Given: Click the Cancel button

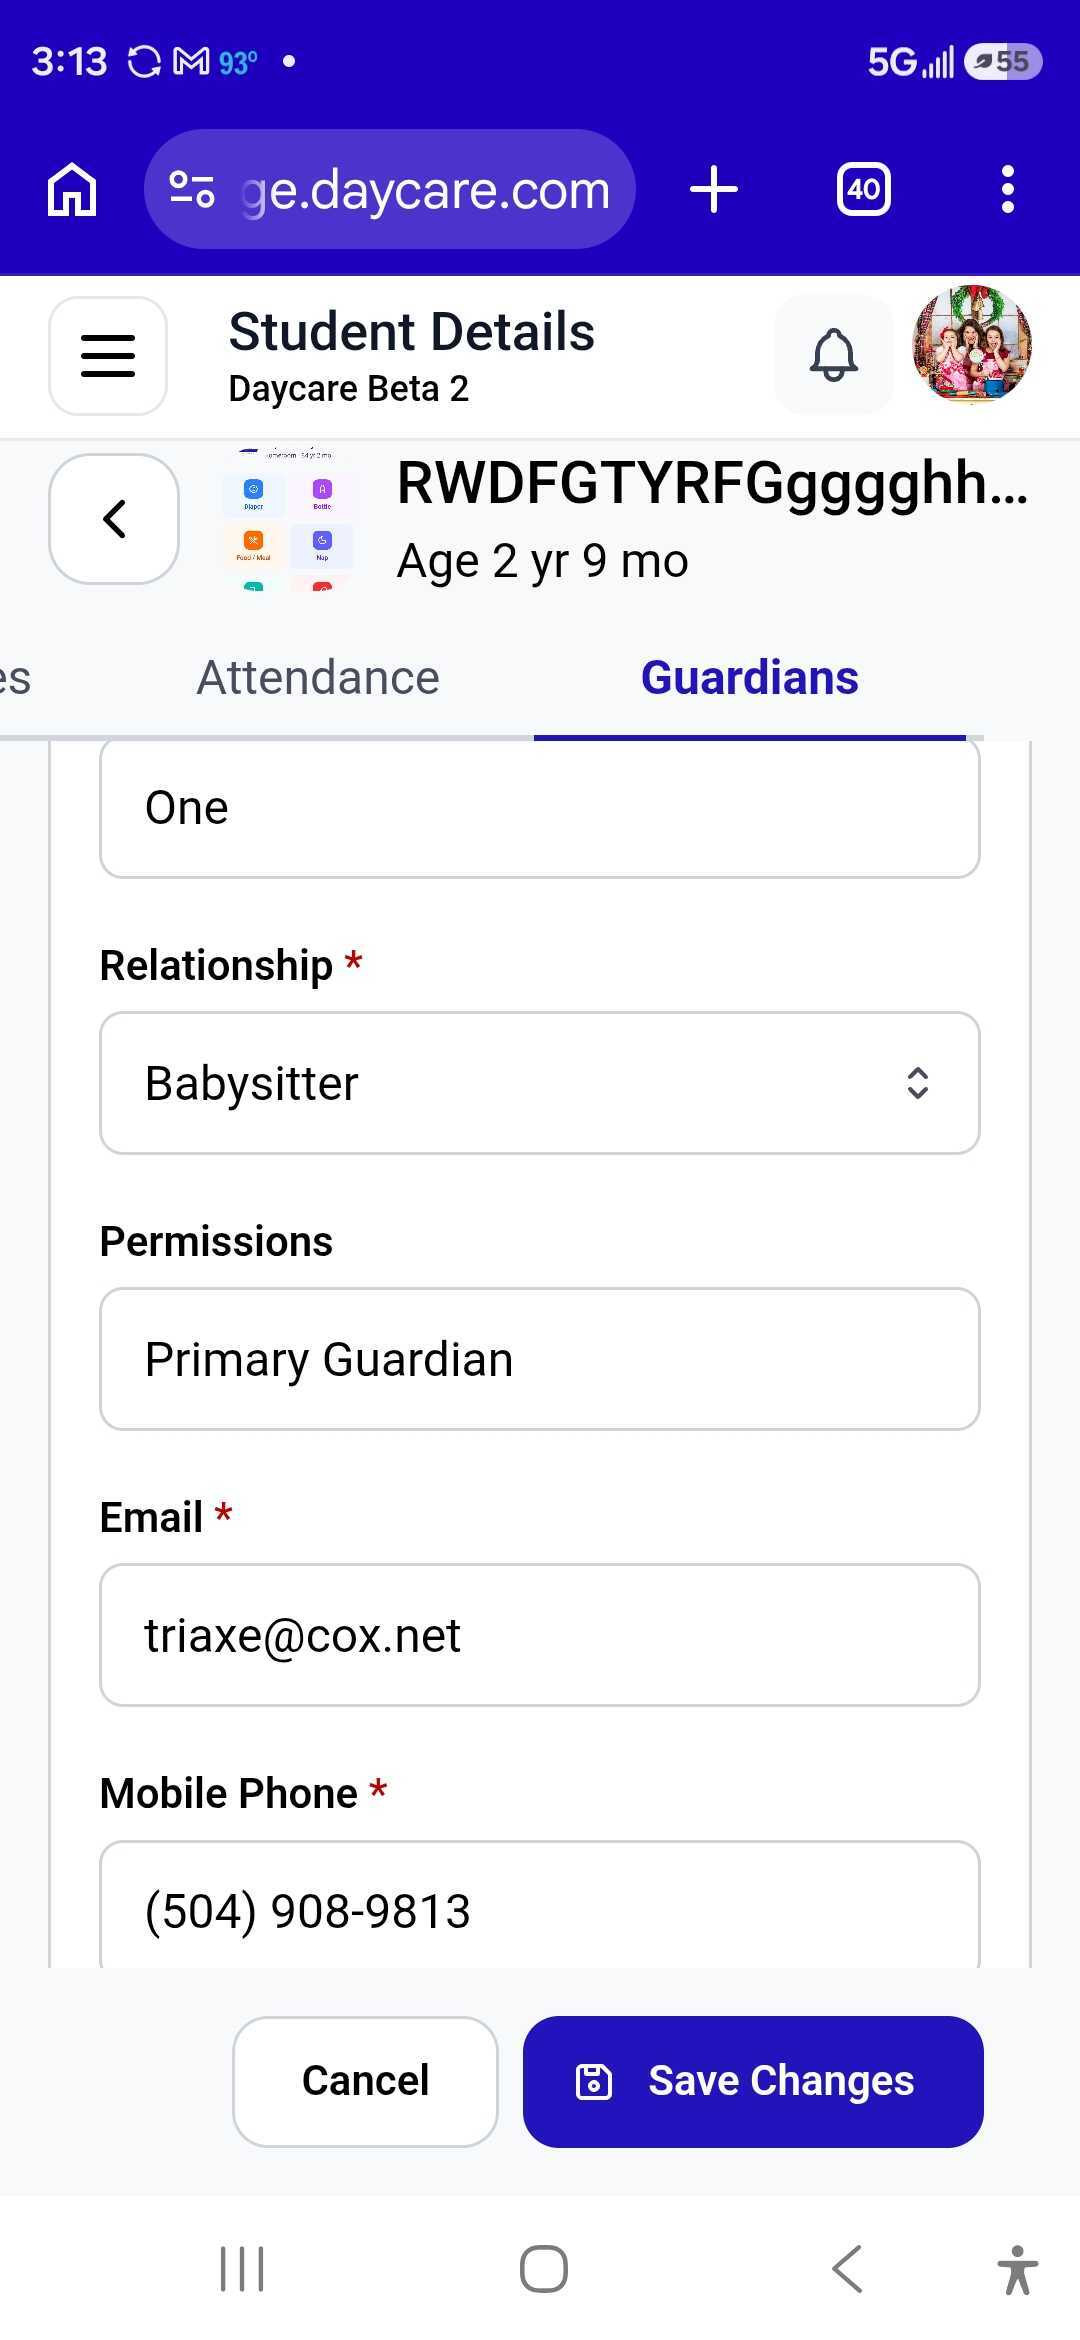Looking at the screenshot, I should click(x=366, y=2081).
